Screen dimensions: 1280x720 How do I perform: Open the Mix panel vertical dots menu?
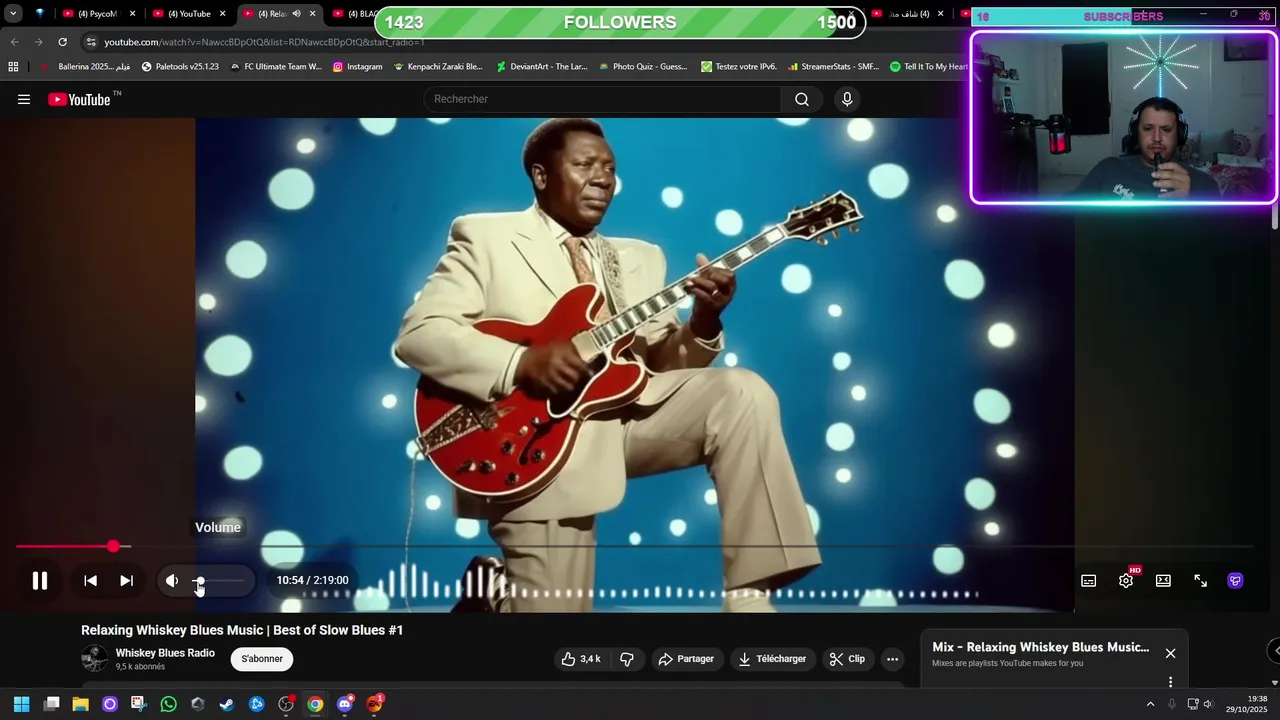point(1170,682)
